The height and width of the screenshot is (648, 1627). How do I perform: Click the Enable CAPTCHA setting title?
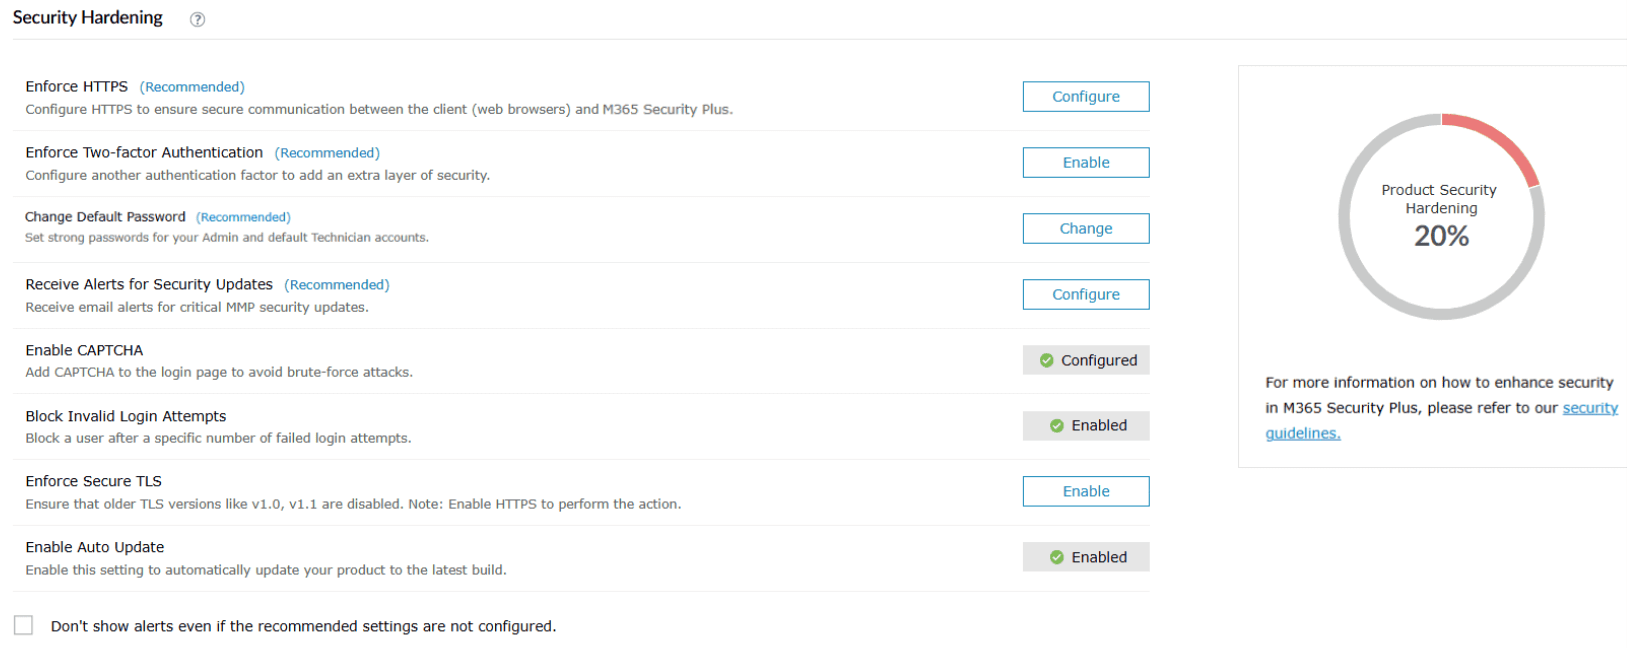(84, 350)
